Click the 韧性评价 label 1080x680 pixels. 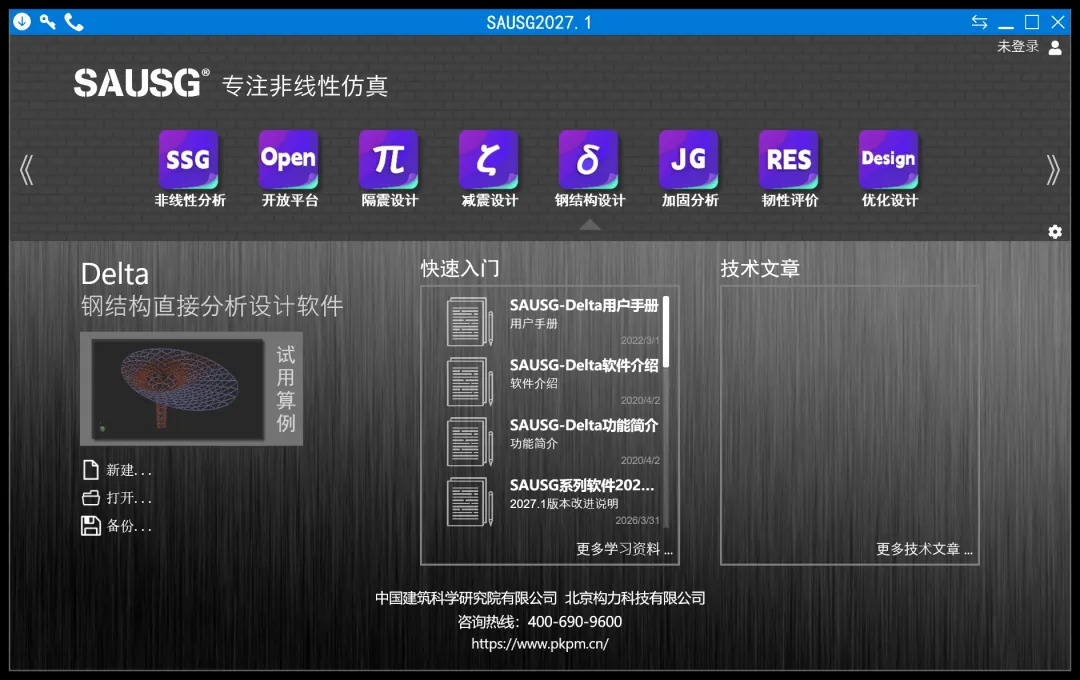coord(790,200)
